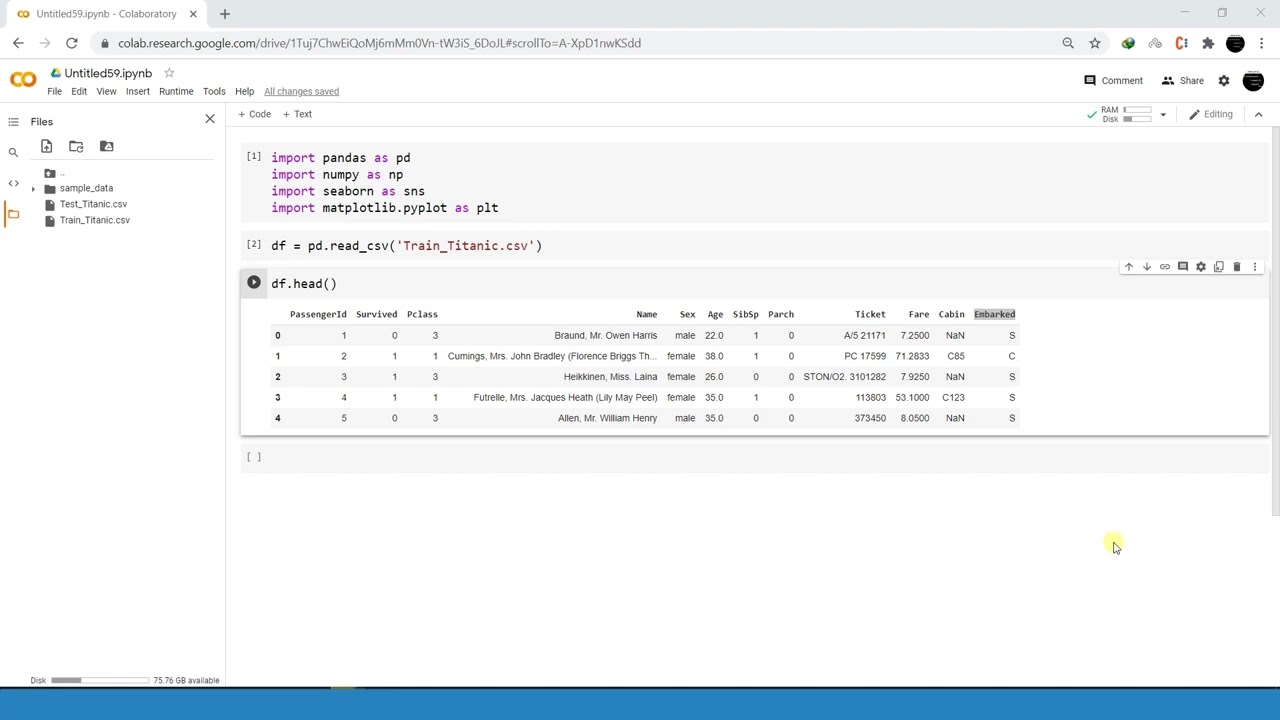The image size is (1280, 720).
Task: Click Upload to session storage icon
Action: (x=46, y=146)
